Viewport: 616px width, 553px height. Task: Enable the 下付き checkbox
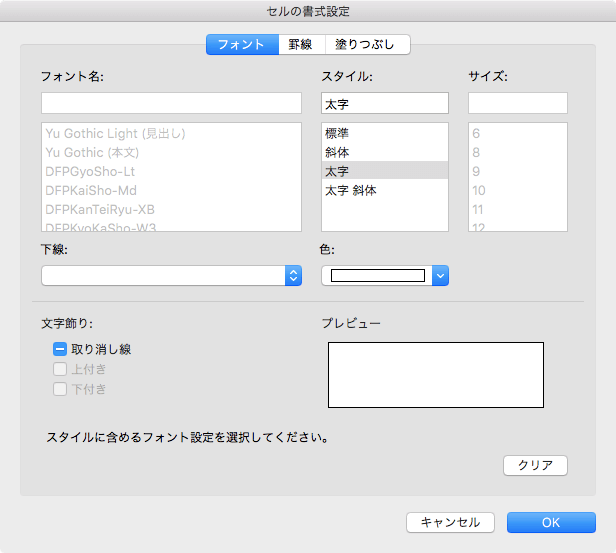[x=60, y=389]
